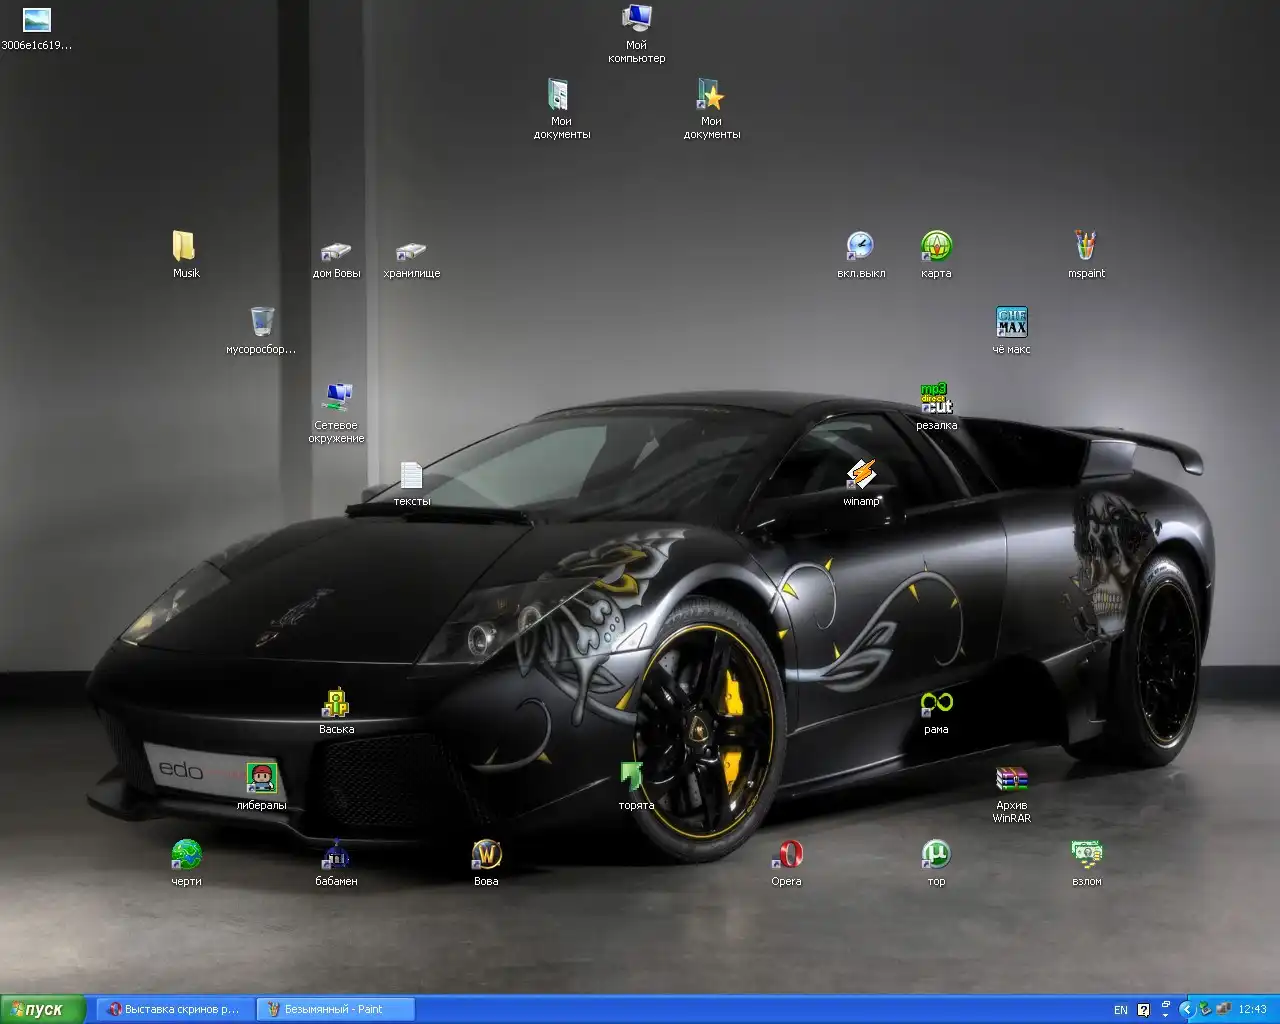Open the EN language indicator menu
This screenshot has width=1280, height=1024.
point(1120,1010)
